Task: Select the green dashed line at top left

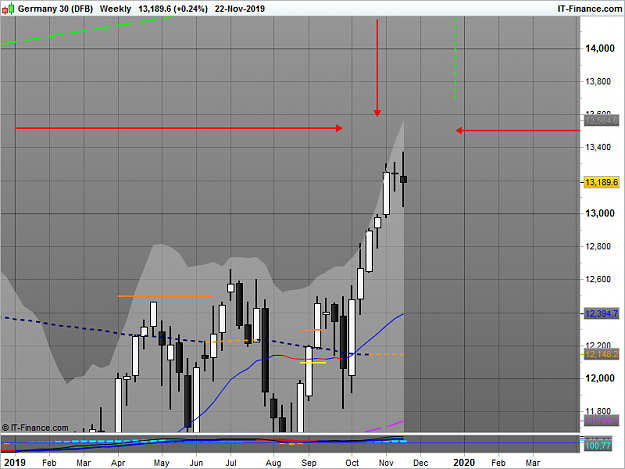Action: pyautogui.click(x=86, y=30)
